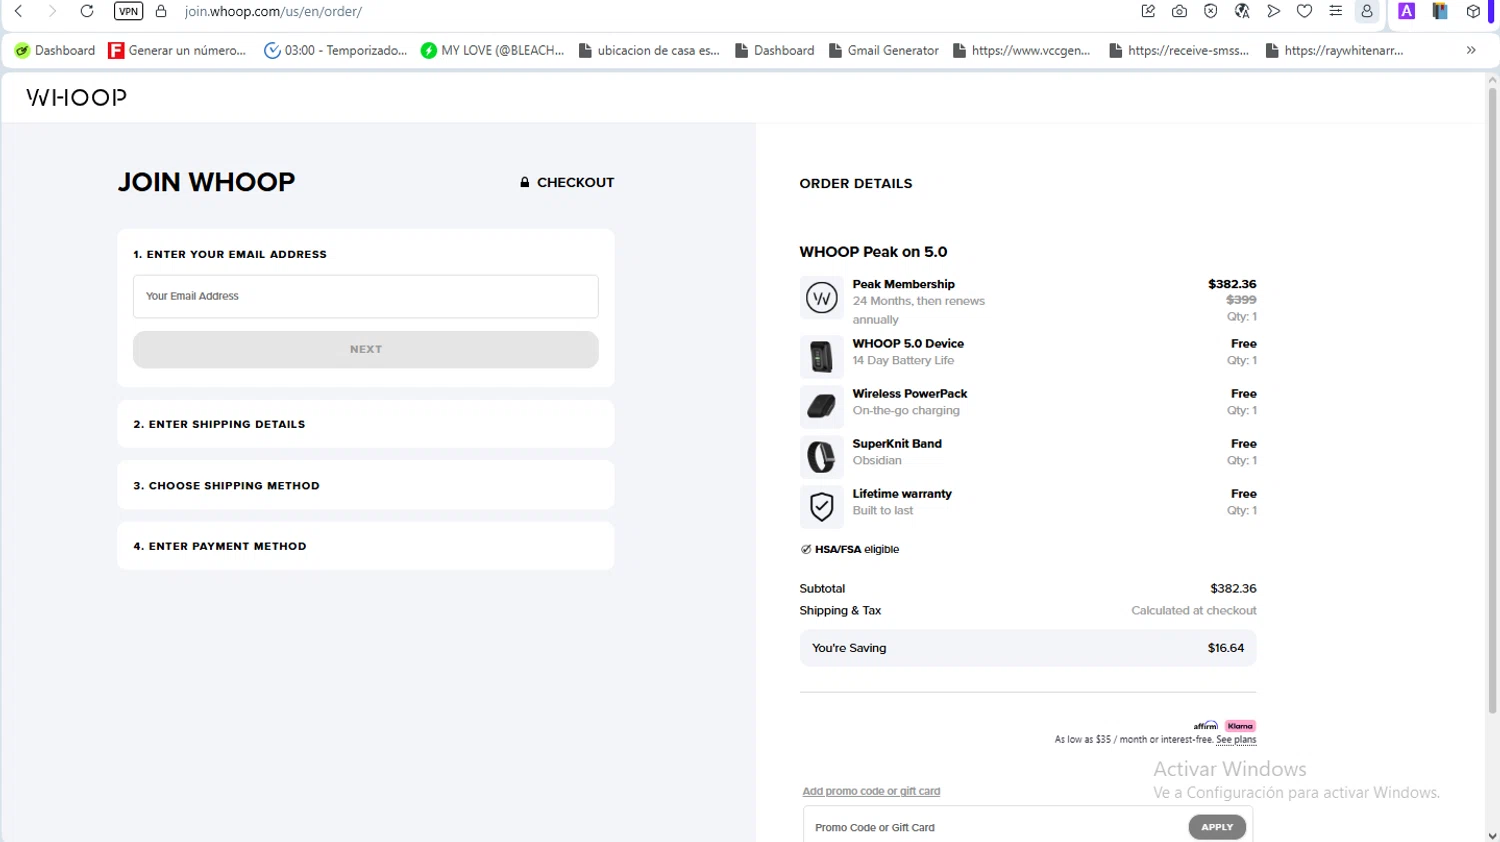Expand step 2 Enter Shipping Details
1500x842 pixels.
point(366,424)
